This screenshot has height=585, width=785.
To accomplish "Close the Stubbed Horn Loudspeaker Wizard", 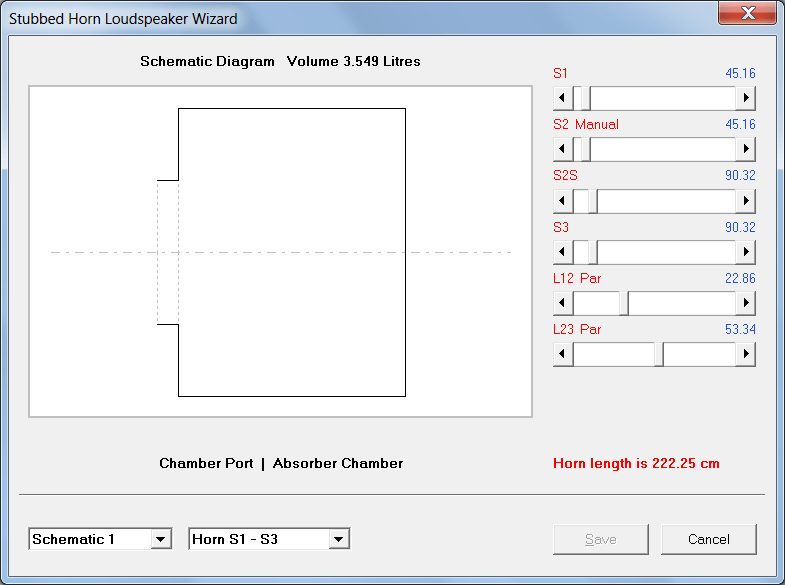I will point(747,13).
